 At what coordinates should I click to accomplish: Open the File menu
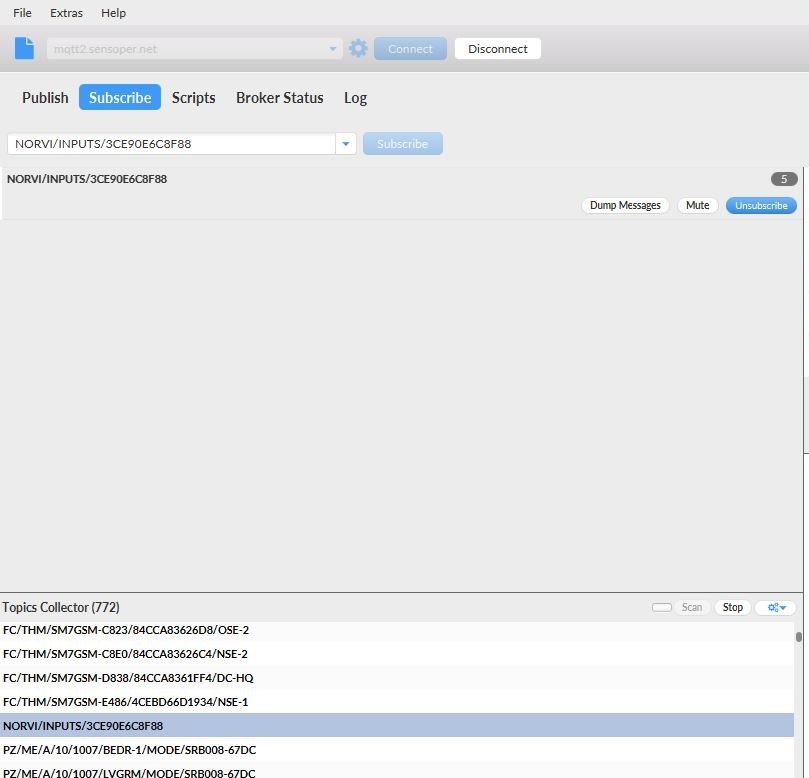(22, 13)
